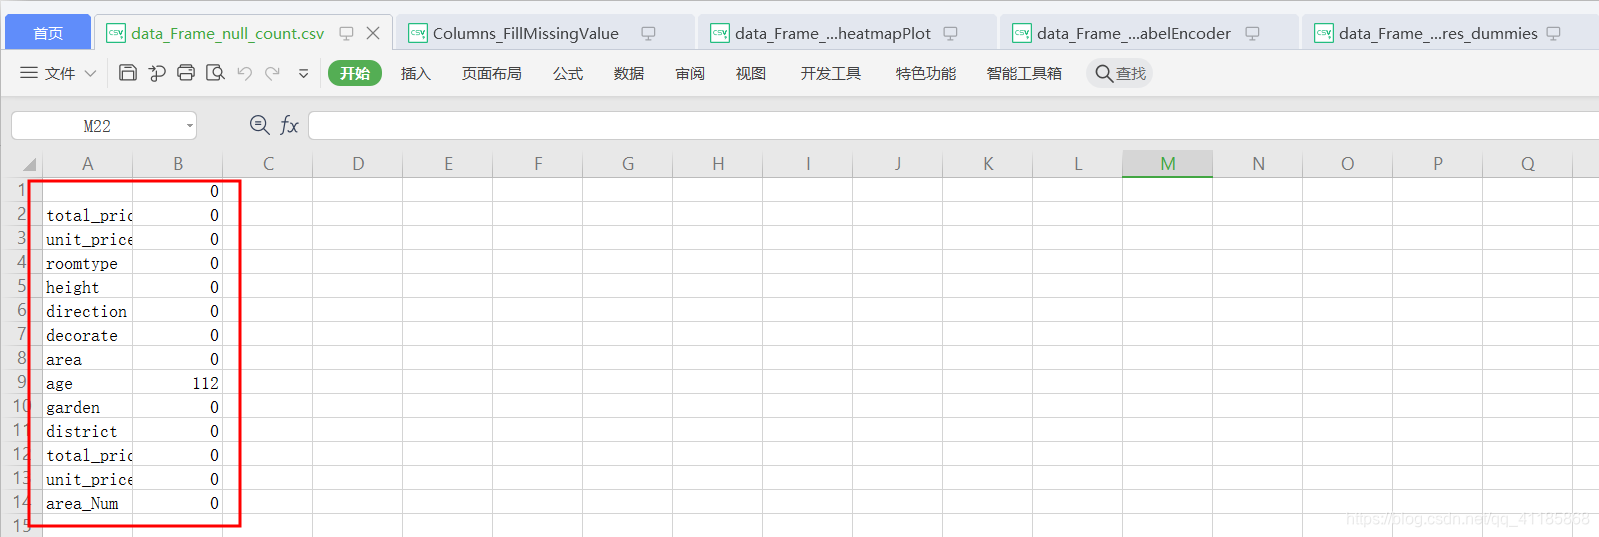
Task: Click cell containing age
Action: [x=88, y=383]
